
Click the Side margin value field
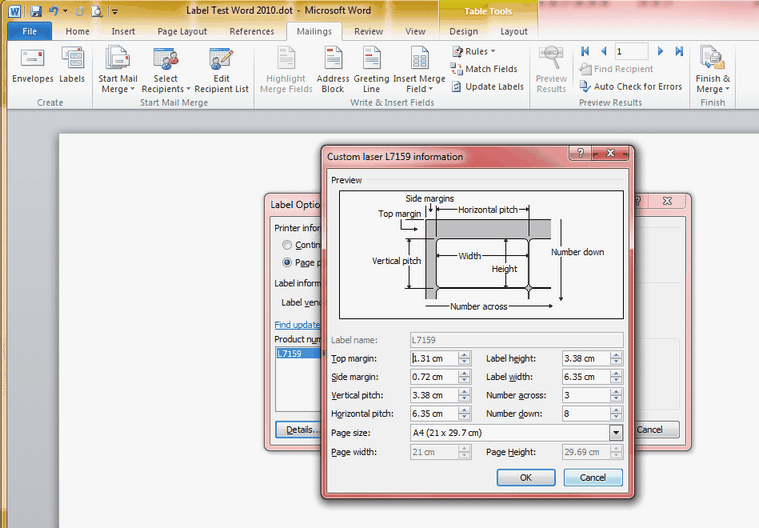coord(433,377)
